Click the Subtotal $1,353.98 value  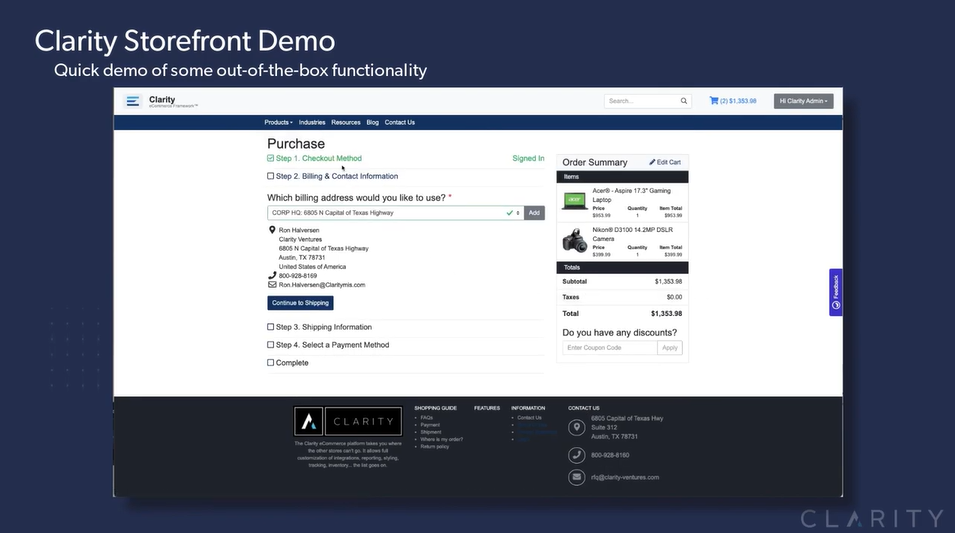coord(668,281)
